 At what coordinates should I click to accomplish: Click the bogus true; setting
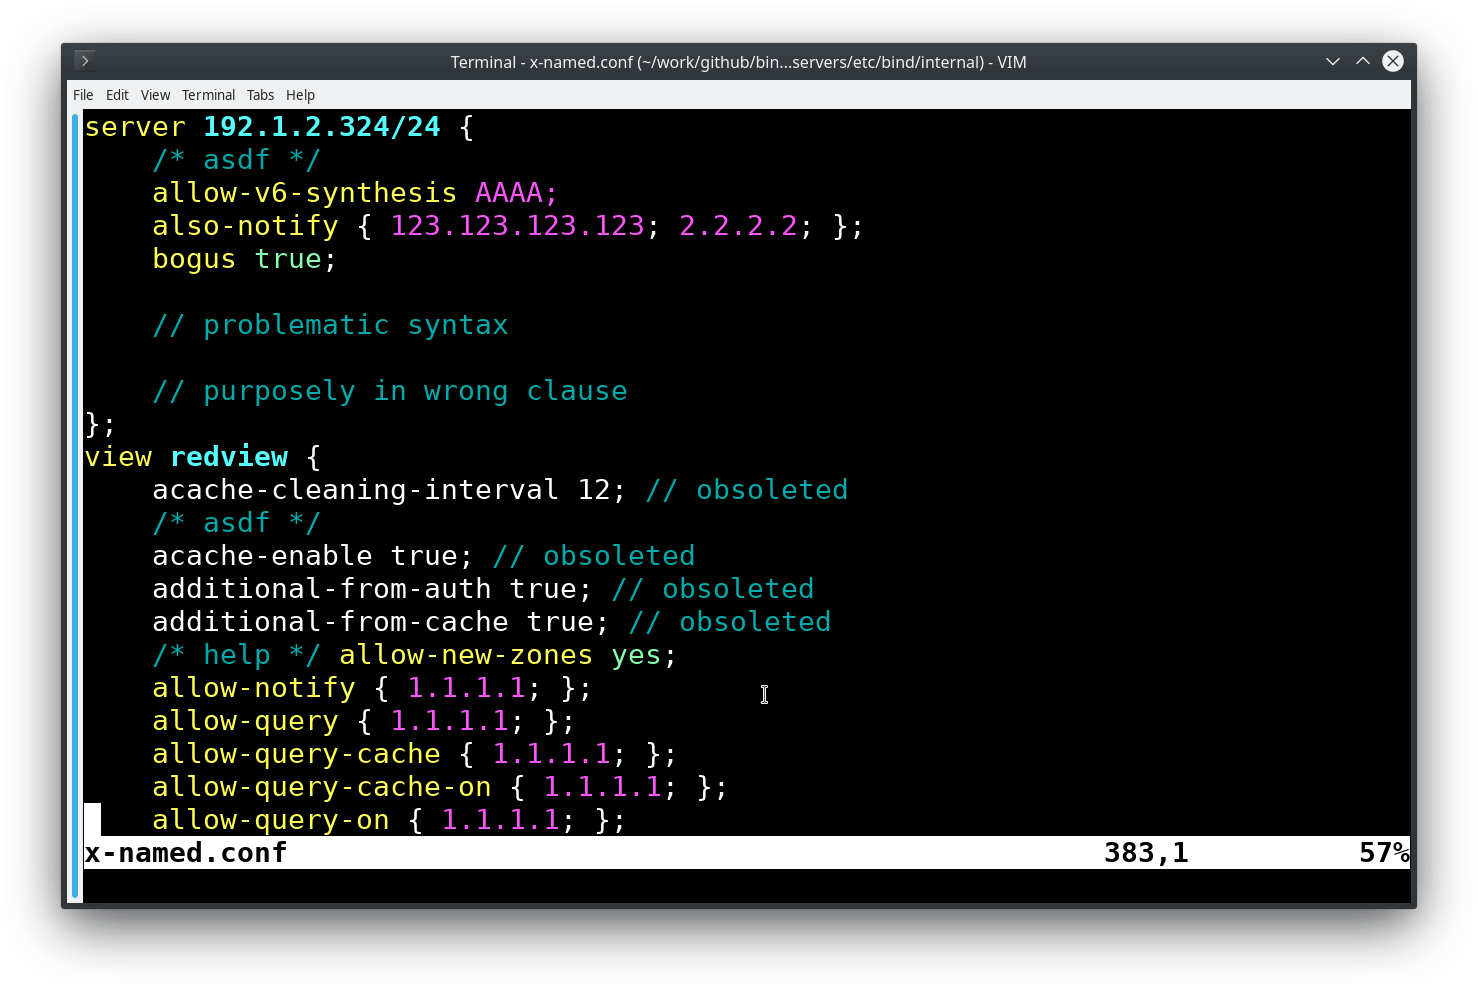243,258
